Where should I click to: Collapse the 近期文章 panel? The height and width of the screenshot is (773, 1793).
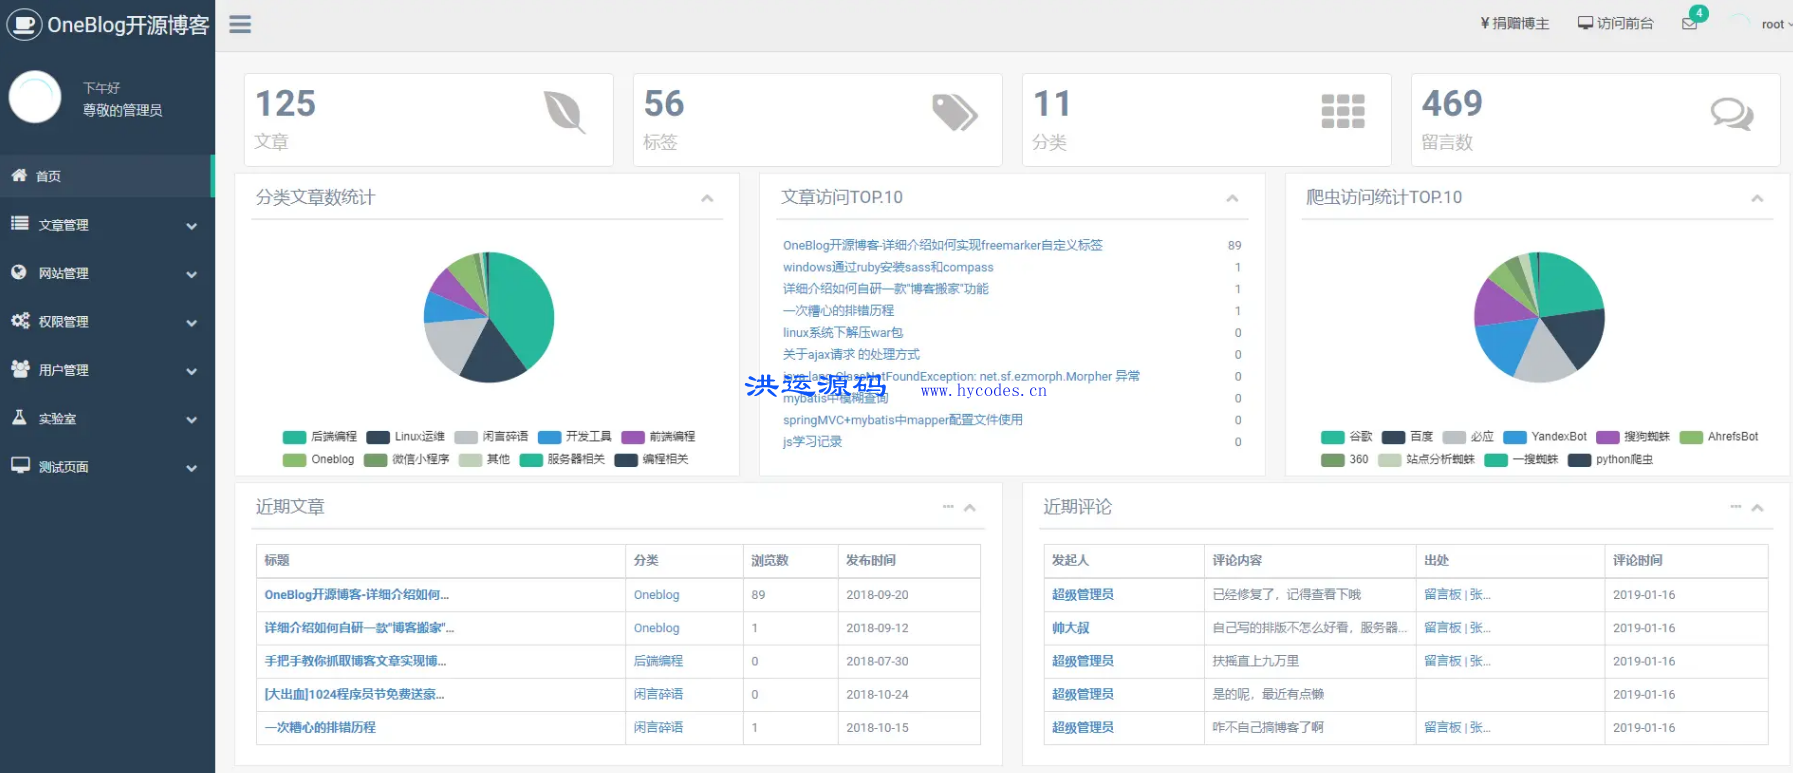click(969, 507)
